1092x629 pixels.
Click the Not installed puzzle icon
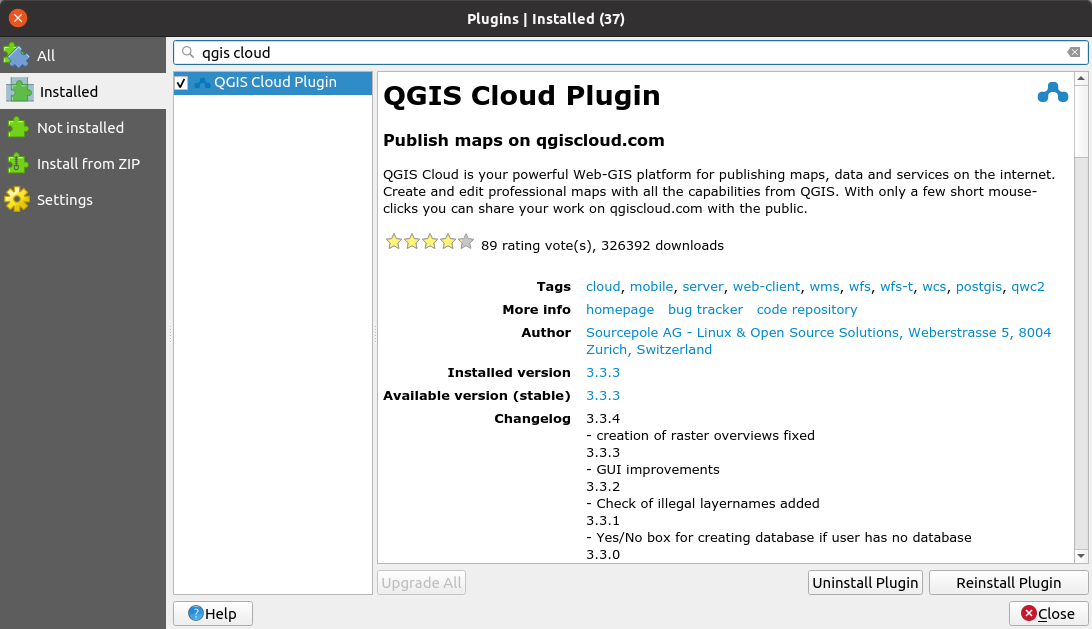[17, 127]
